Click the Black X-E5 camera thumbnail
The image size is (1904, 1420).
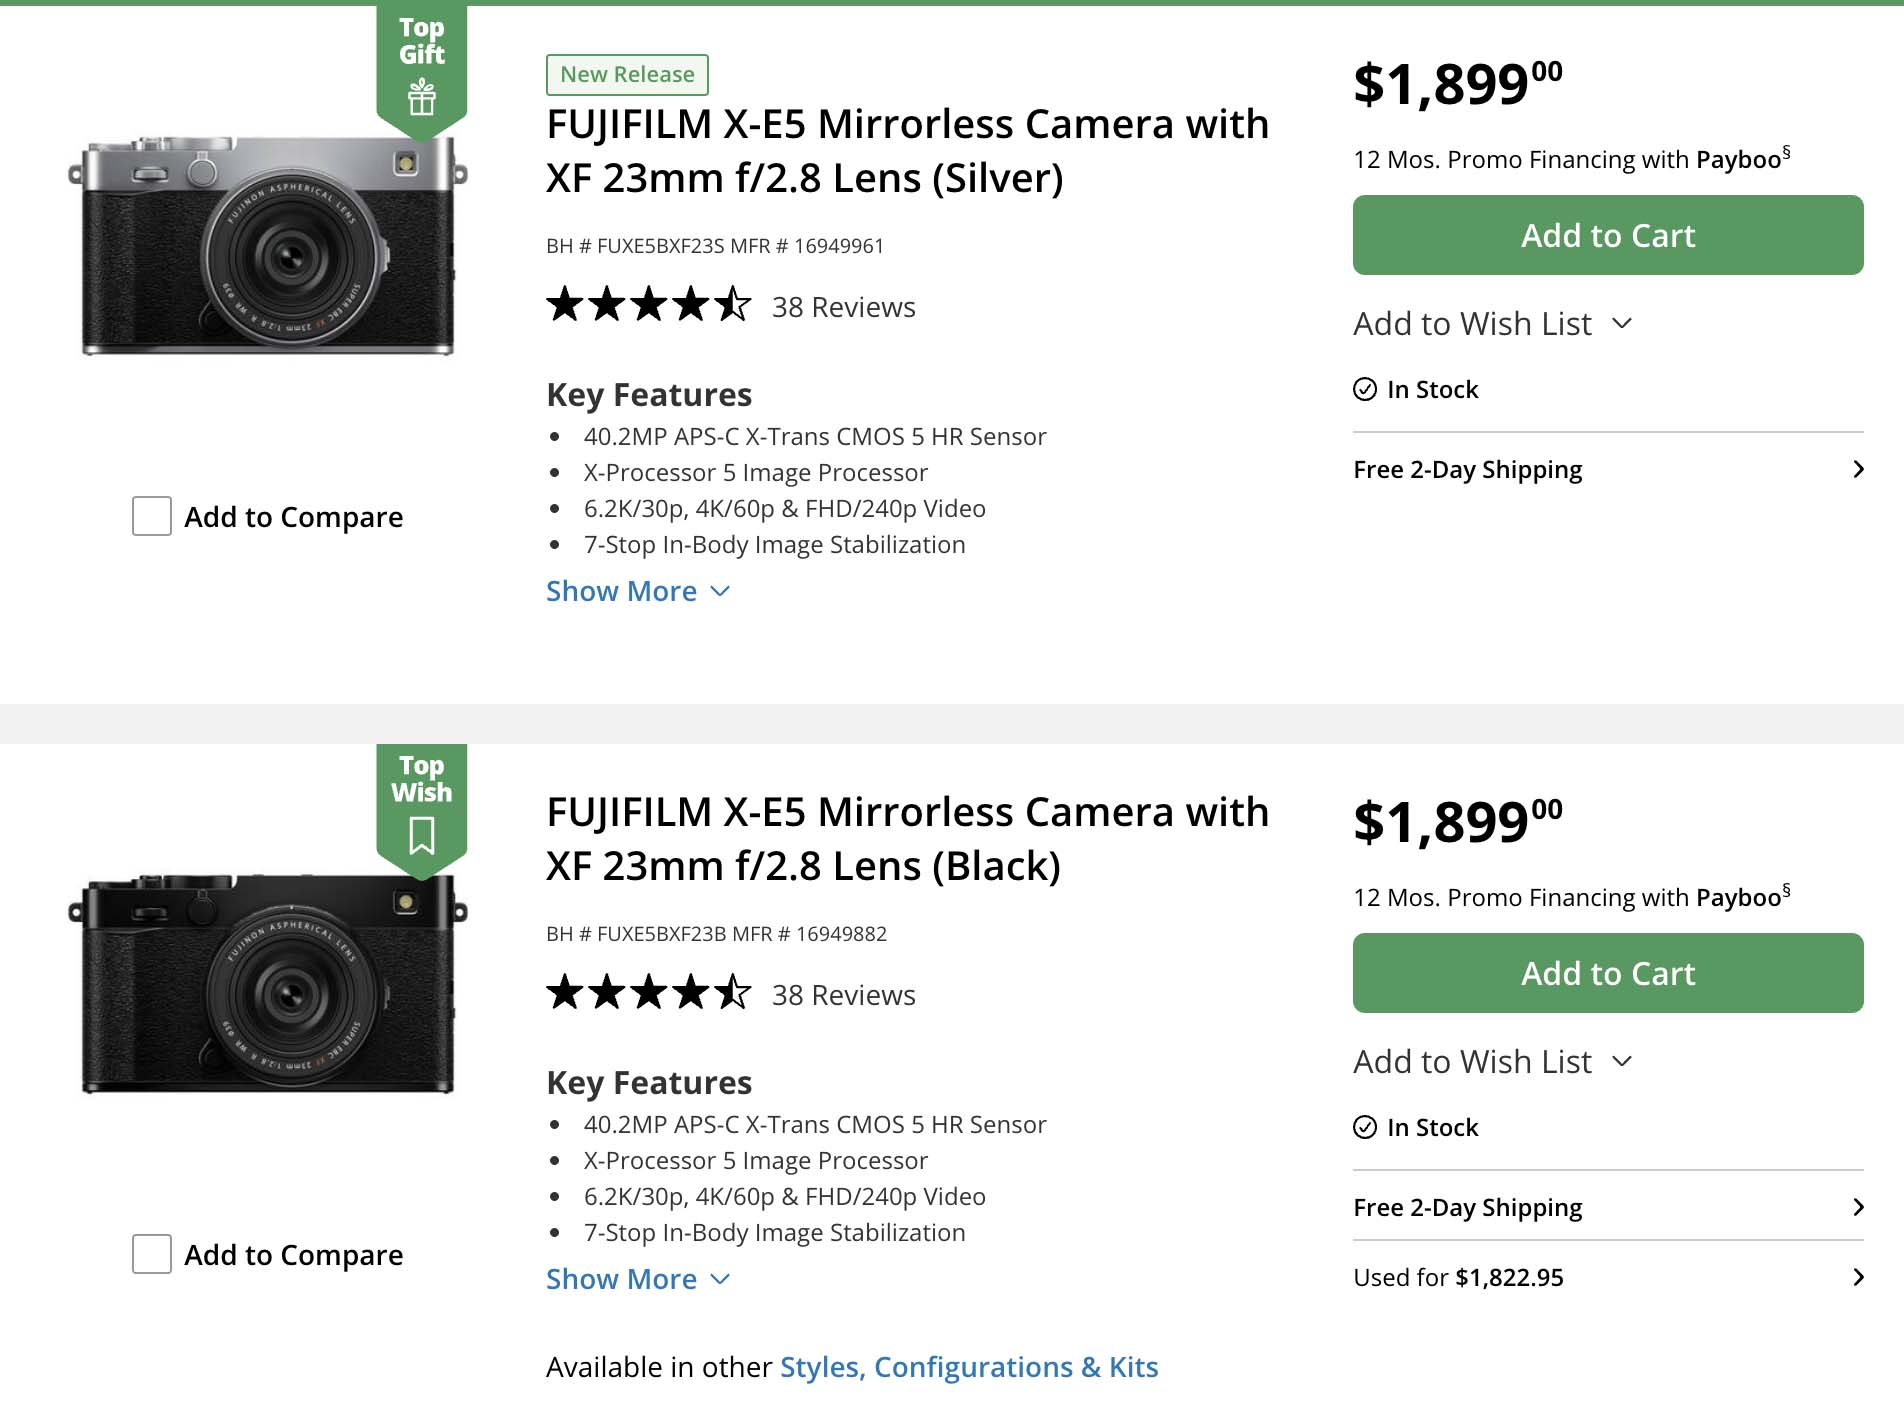[x=268, y=985]
